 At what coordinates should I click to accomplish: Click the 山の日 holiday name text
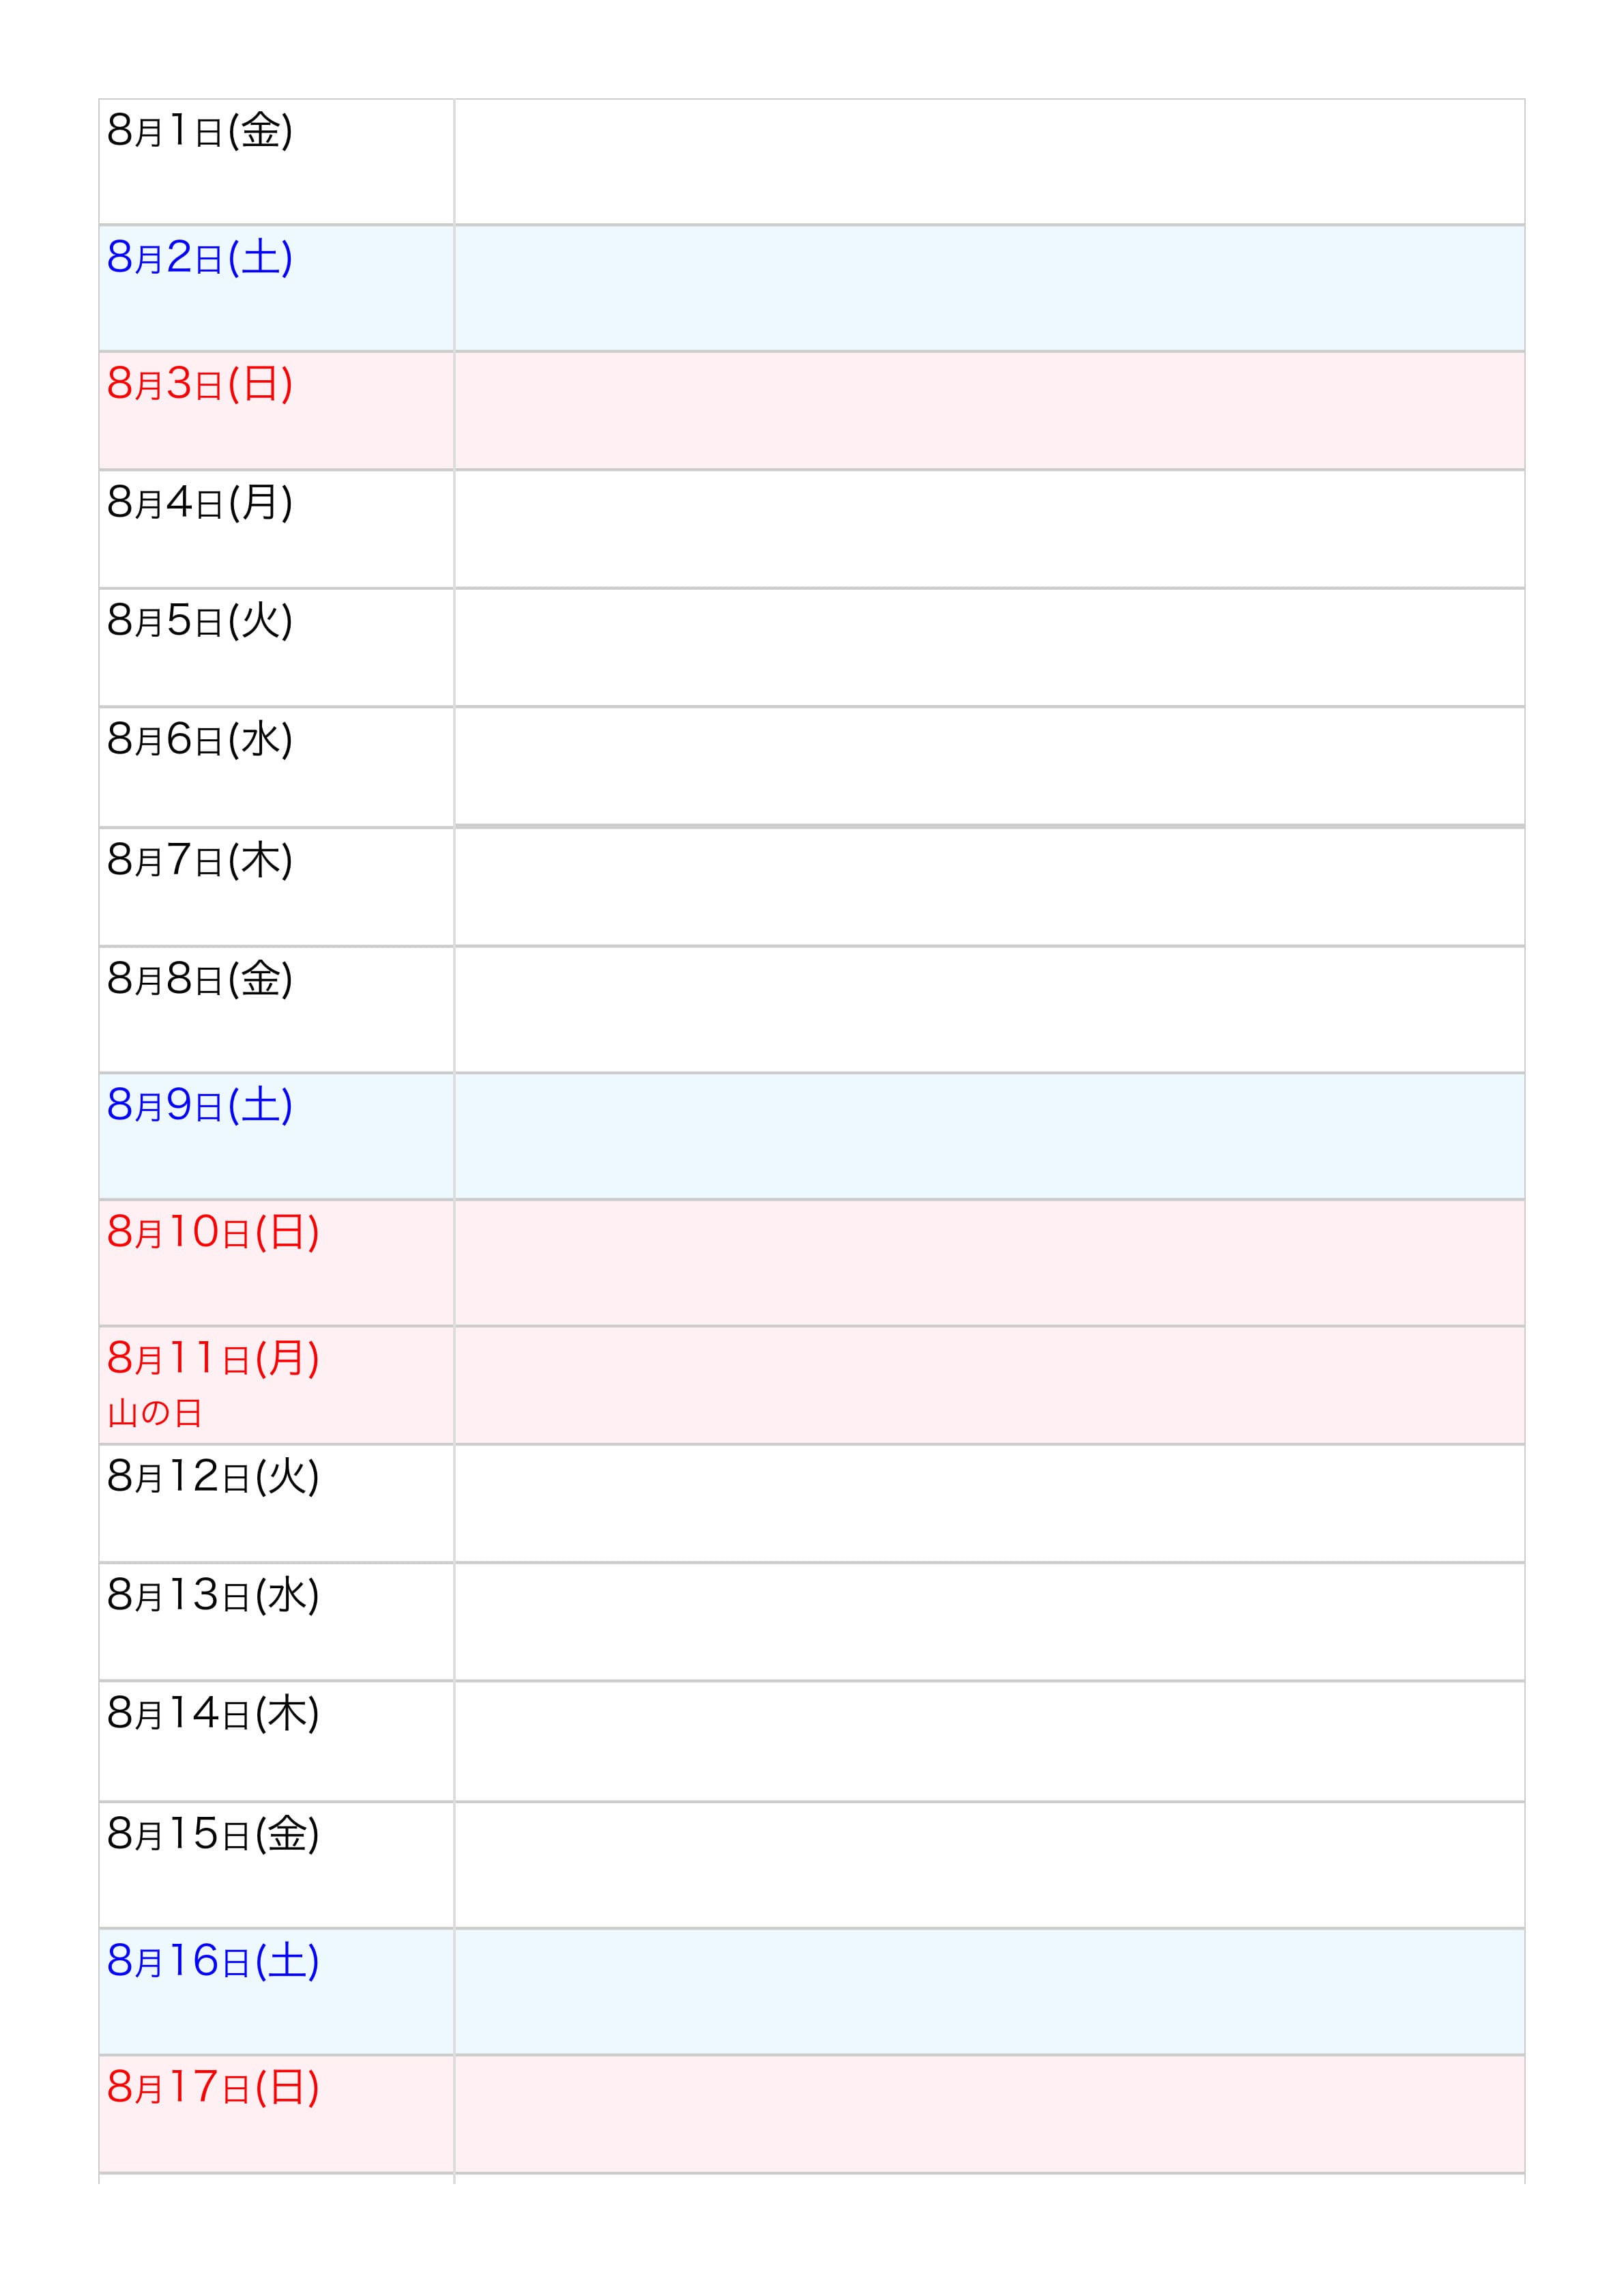pos(155,1413)
